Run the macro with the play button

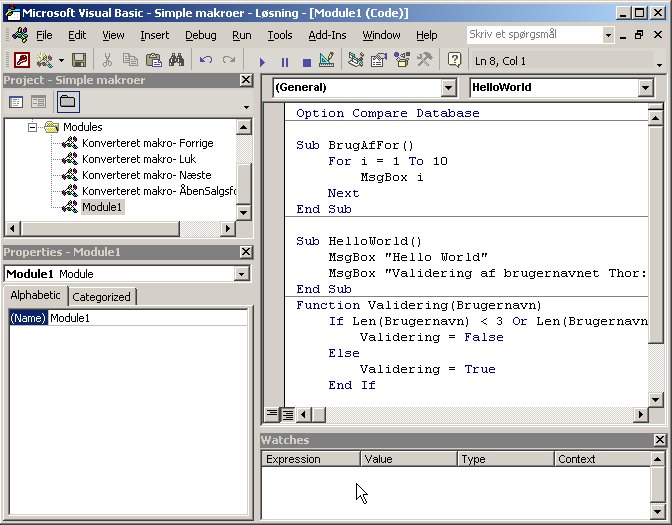pos(263,61)
